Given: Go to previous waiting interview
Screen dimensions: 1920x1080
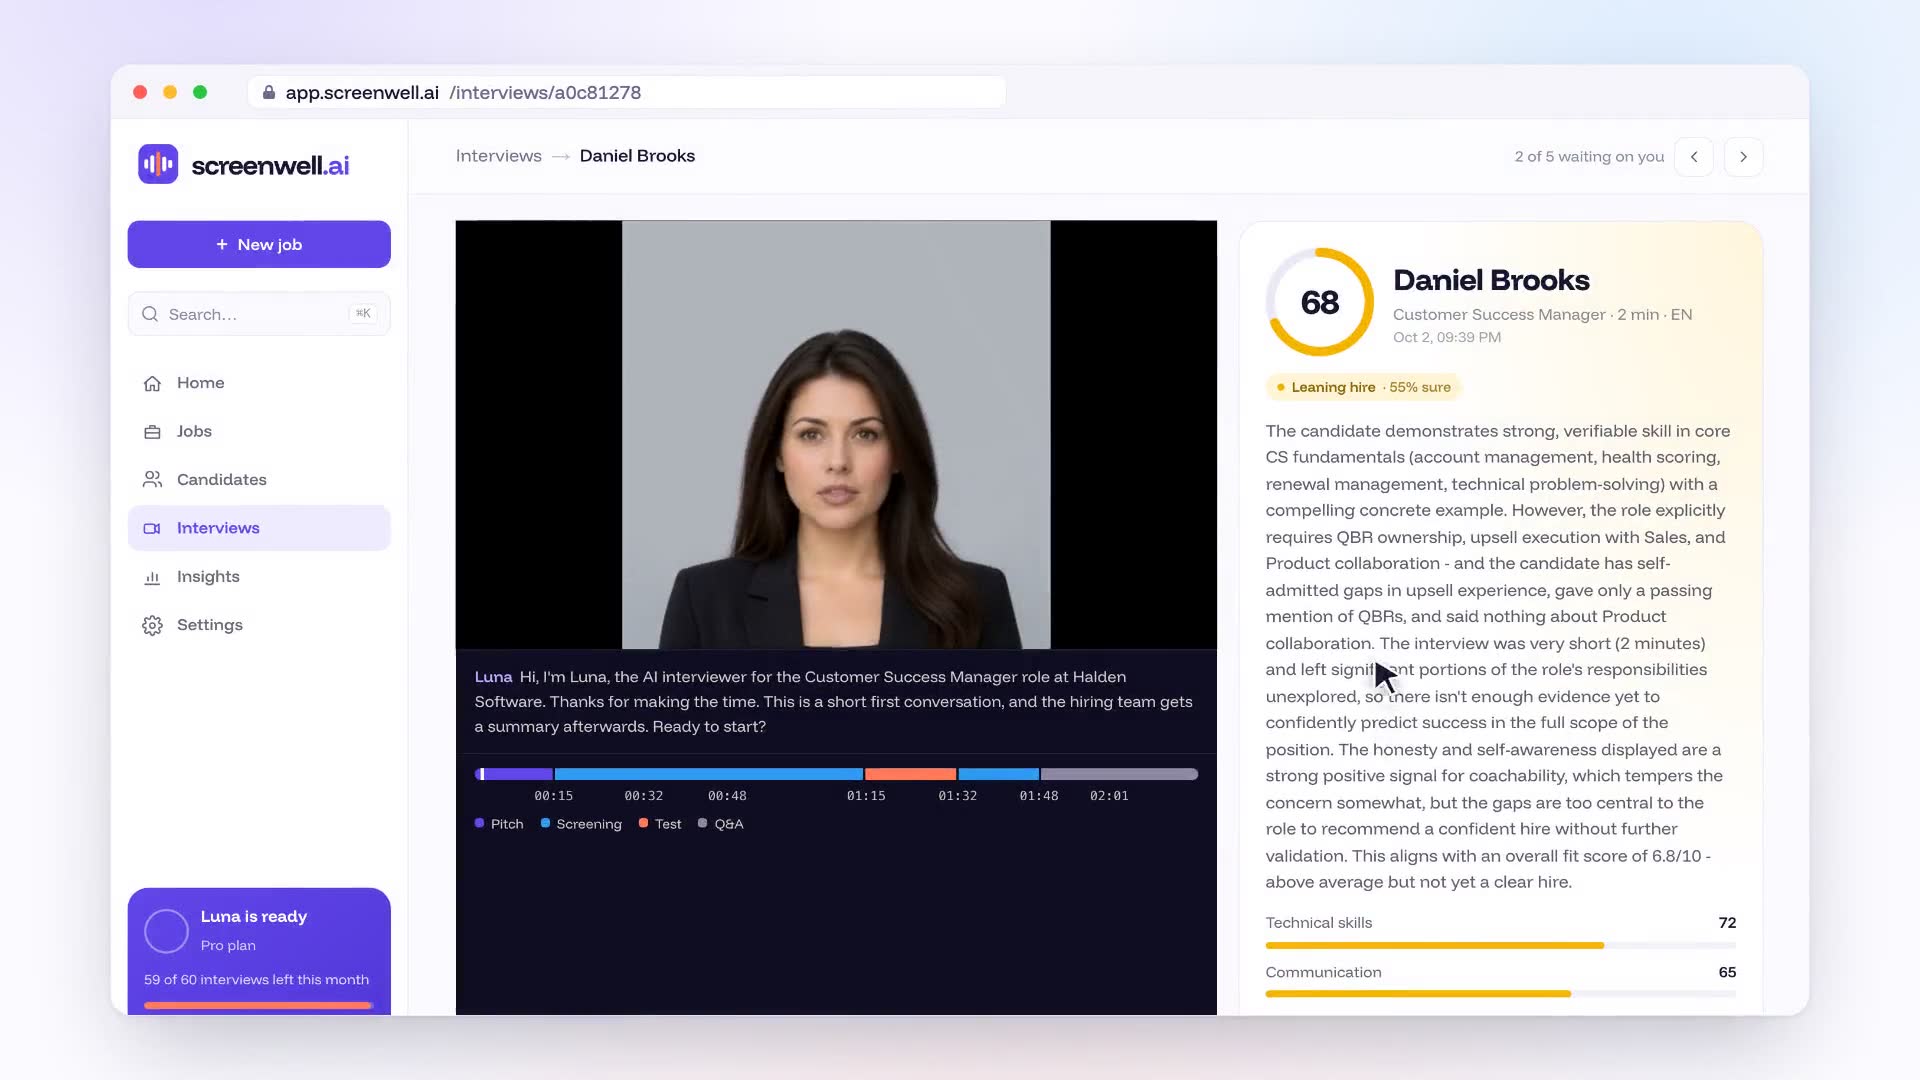Looking at the screenshot, I should (1694, 157).
